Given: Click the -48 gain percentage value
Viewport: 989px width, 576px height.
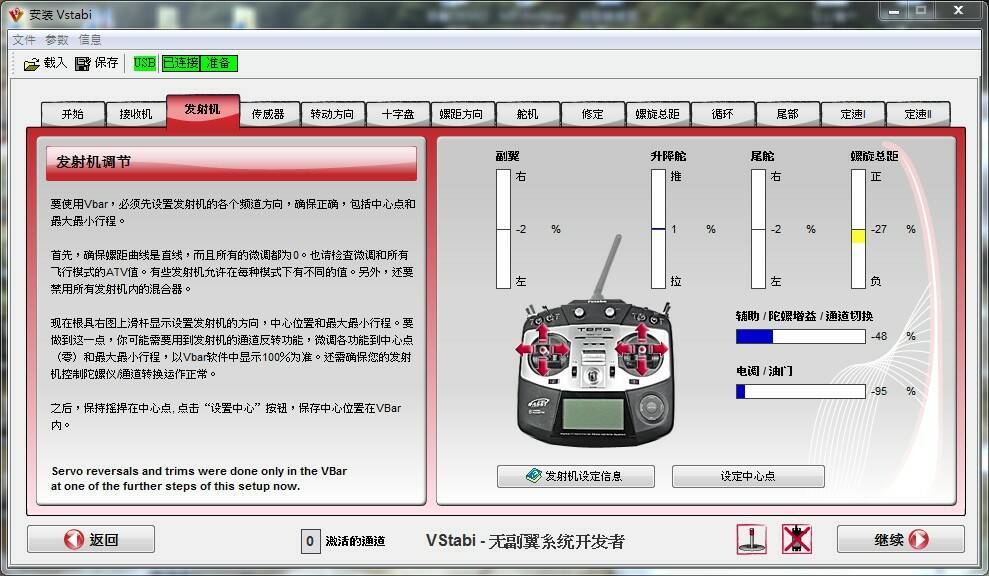Looking at the screenshot, I should point(879,336).
